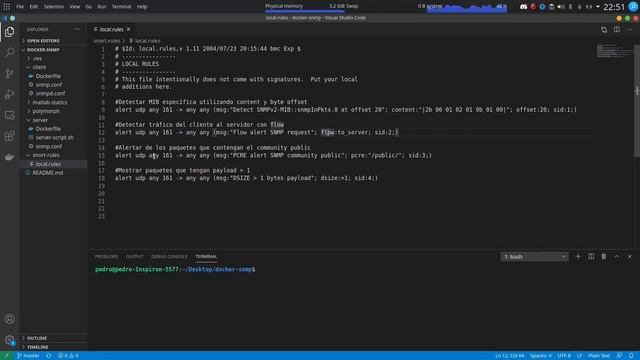640x360 pixels.
Task: Close the local.rules editor tab
Action: pos(129,29)
